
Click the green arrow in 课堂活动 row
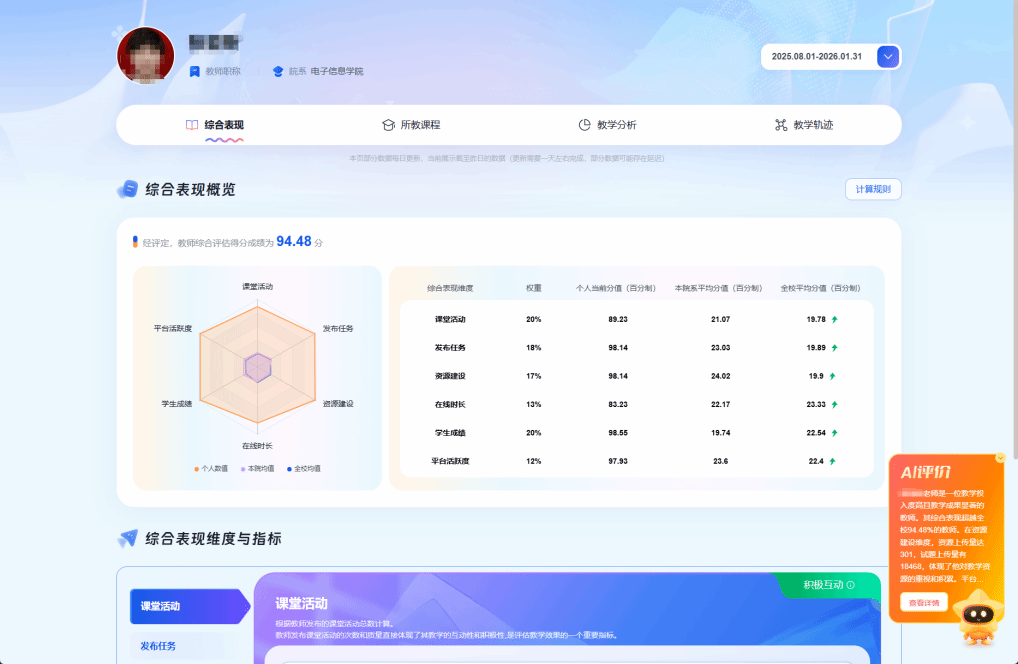point(834,319)
